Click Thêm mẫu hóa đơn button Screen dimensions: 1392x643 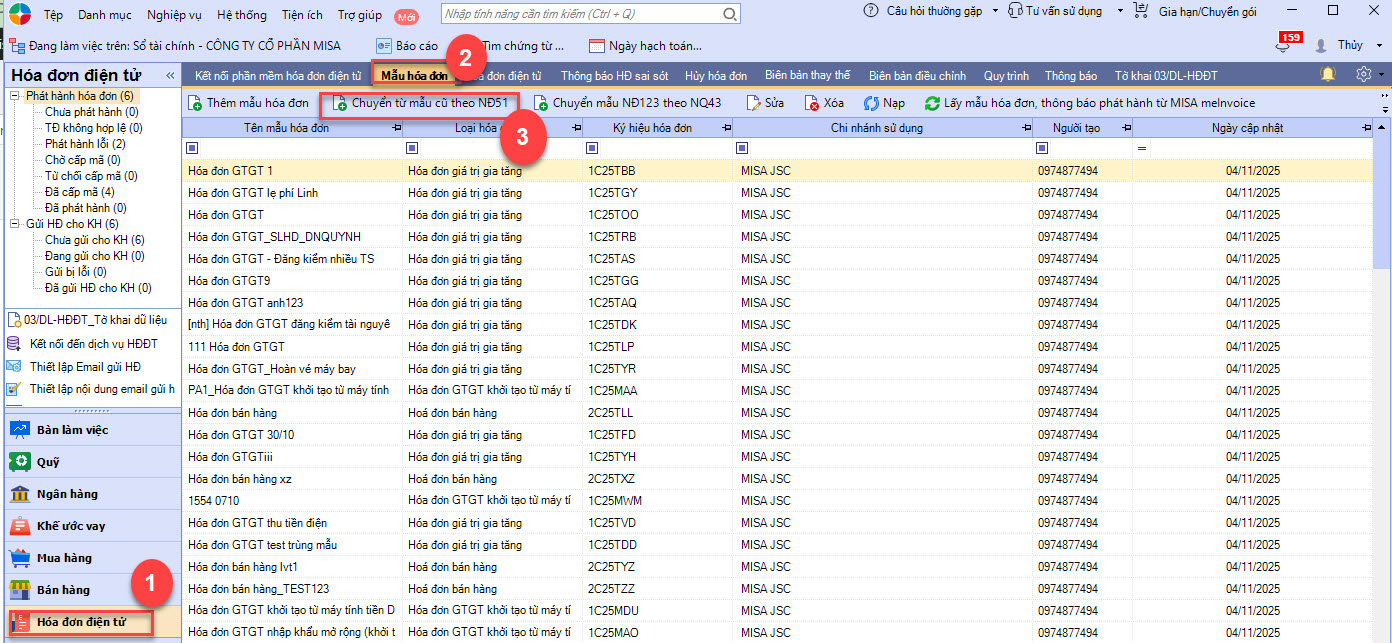248,103
